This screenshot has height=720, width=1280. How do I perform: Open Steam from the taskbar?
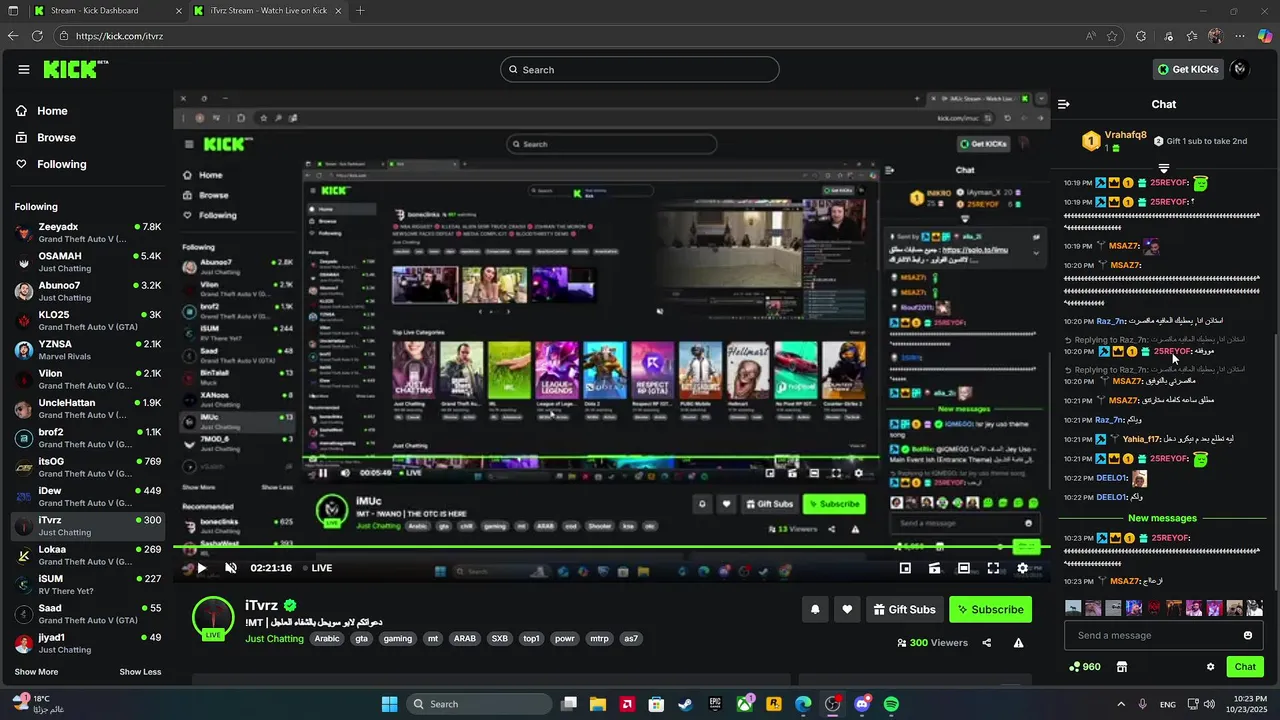click(x=685, y=704)
